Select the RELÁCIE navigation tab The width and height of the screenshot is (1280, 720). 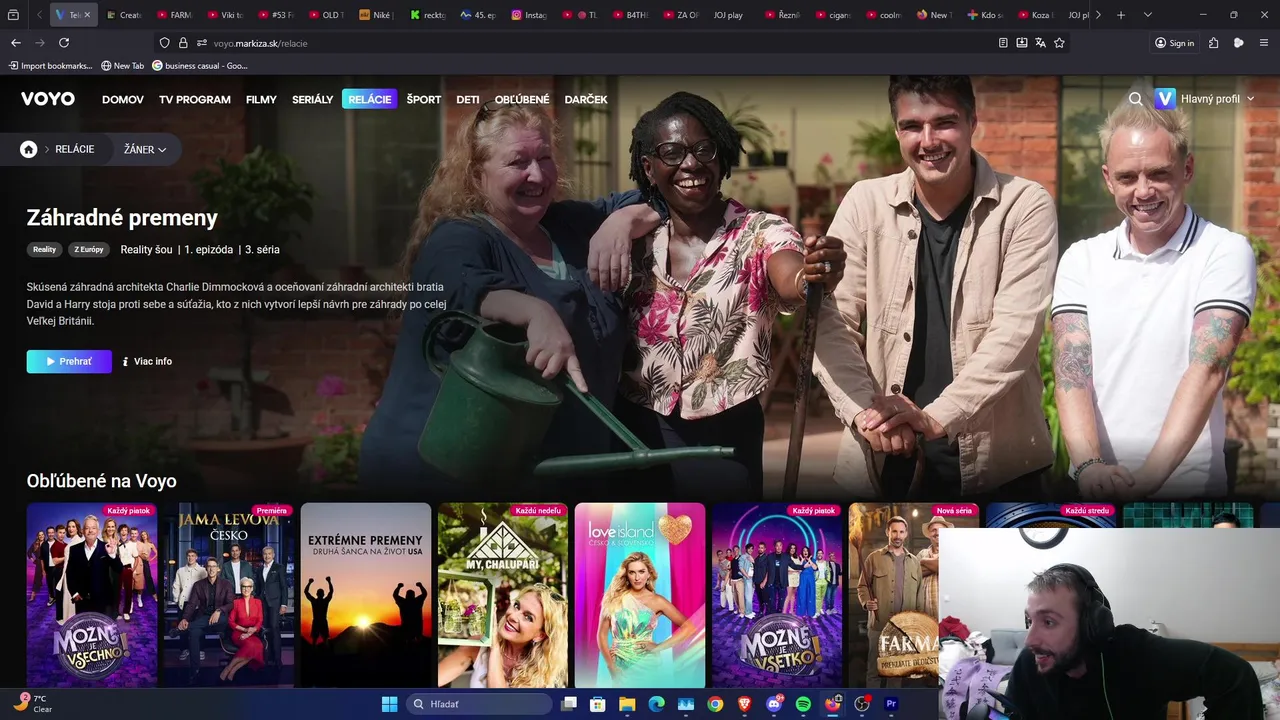point(370,99)
